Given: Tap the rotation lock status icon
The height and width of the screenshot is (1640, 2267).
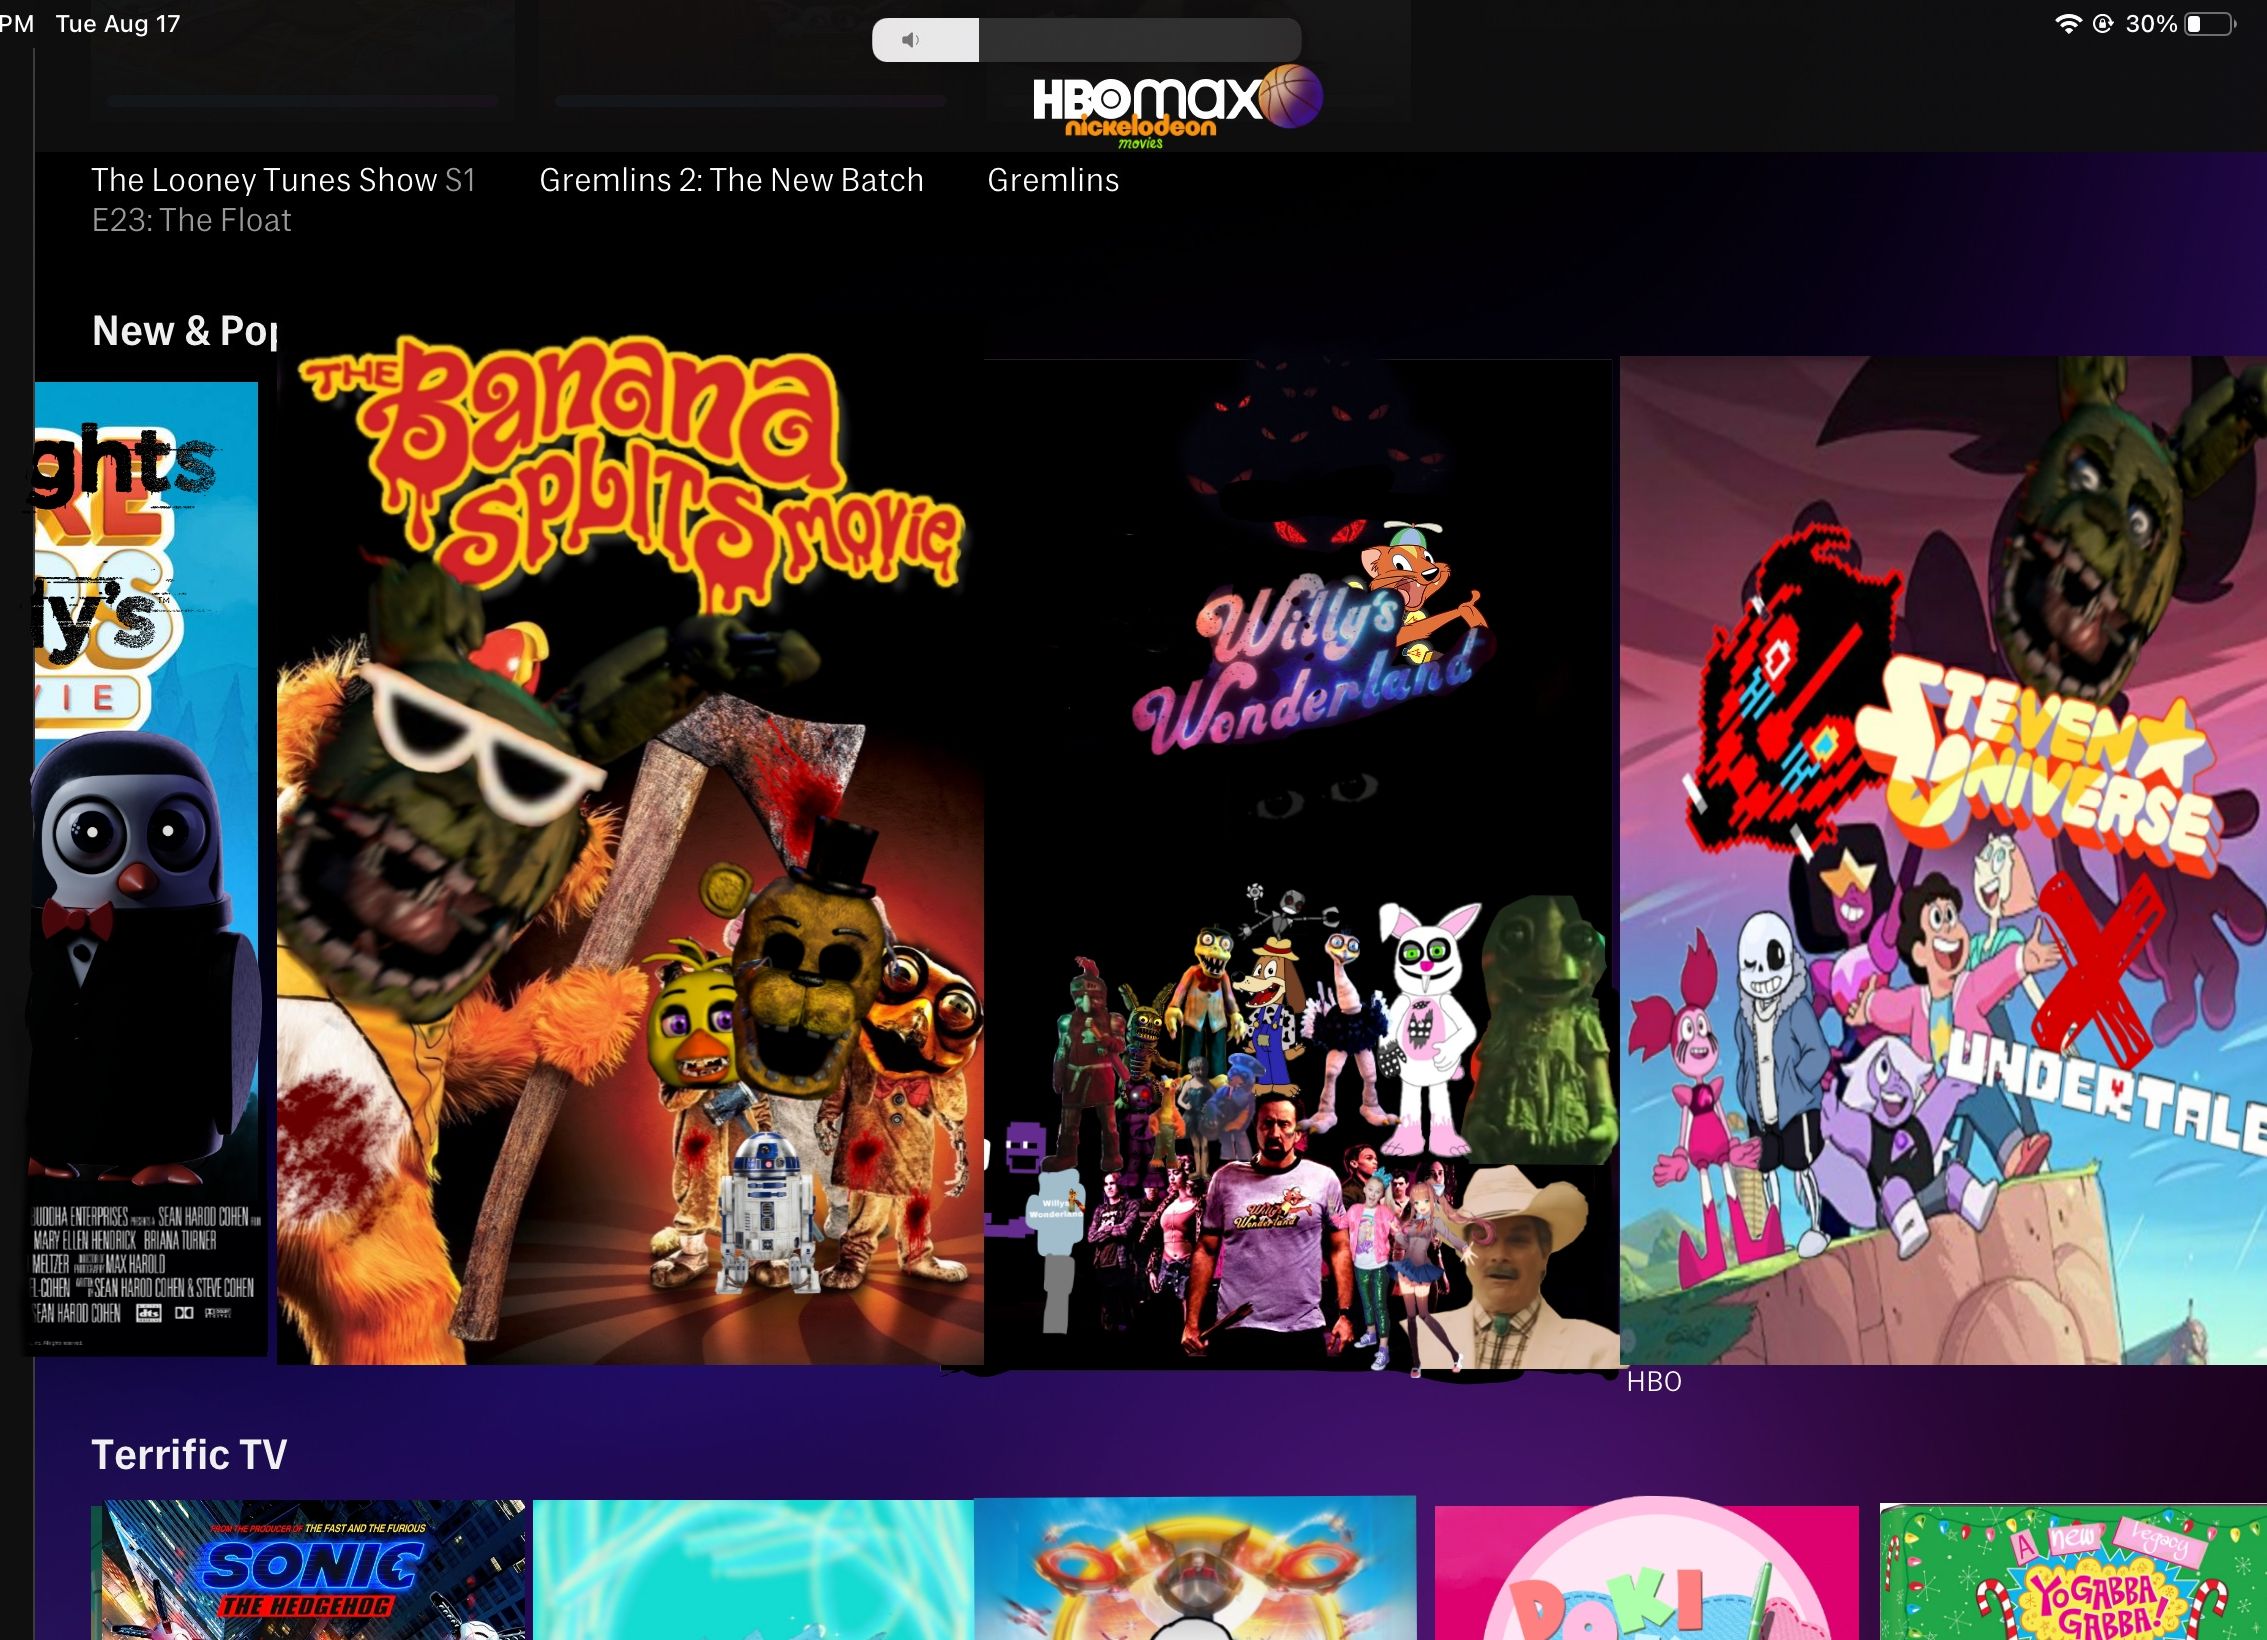Looking at the screenshot, I should pos(2103,24).
